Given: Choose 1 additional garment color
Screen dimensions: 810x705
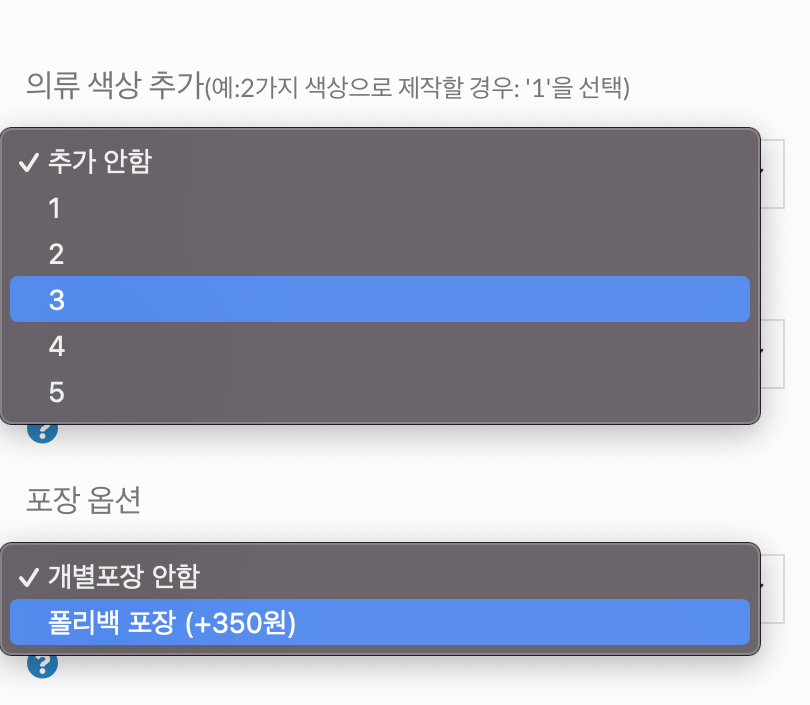Looking at the screenshot, I should click(x=55, y=208).
